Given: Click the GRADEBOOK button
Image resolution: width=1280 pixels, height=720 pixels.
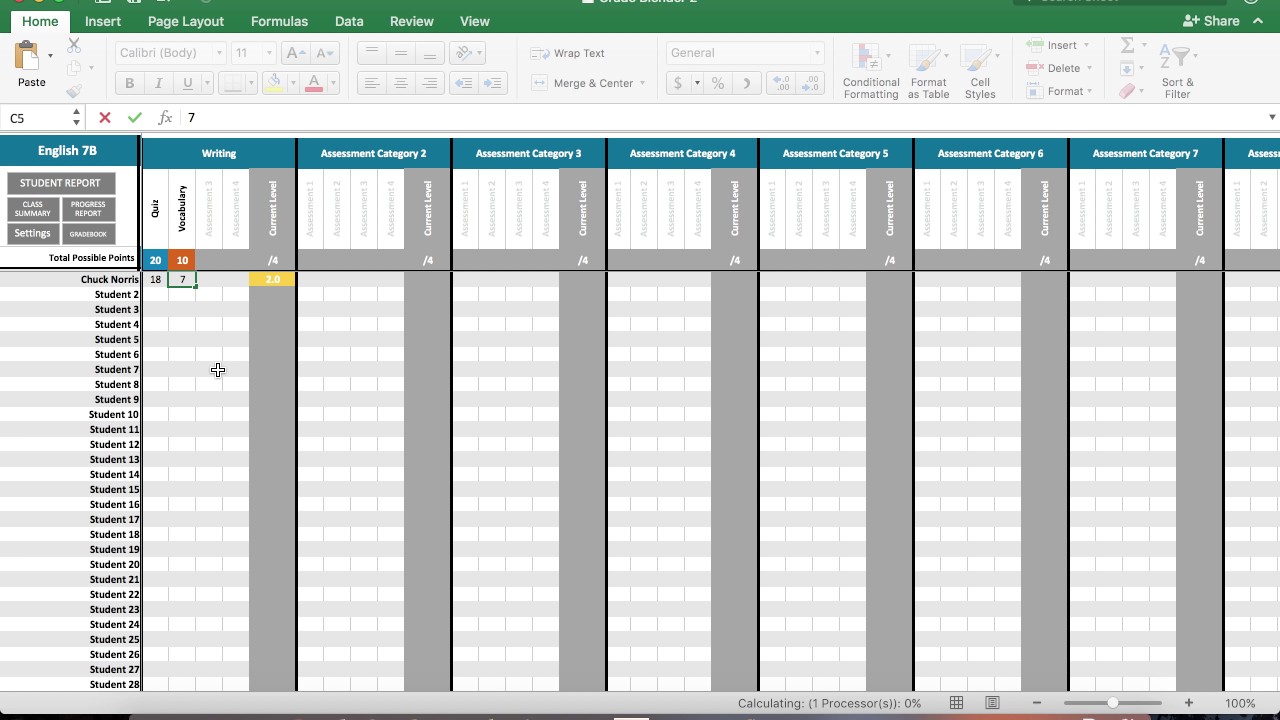Looking at the screenshot, I should point(88,234).
